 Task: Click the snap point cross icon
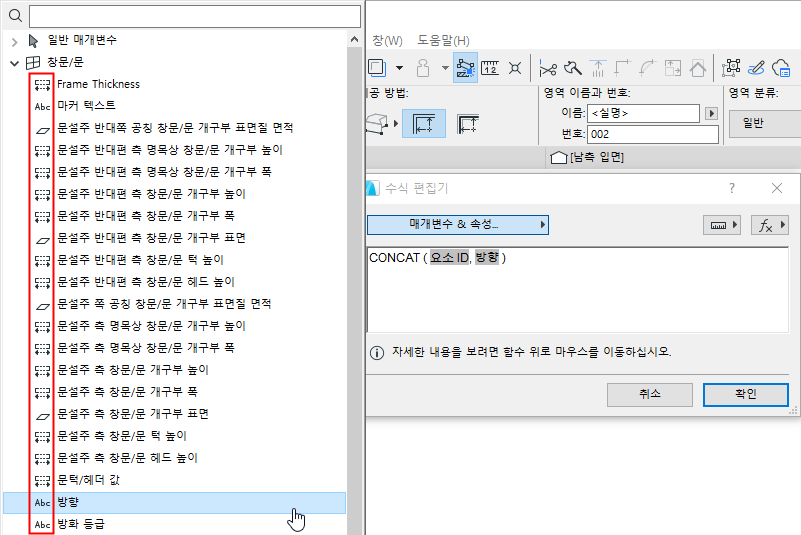tap(515, 68)
